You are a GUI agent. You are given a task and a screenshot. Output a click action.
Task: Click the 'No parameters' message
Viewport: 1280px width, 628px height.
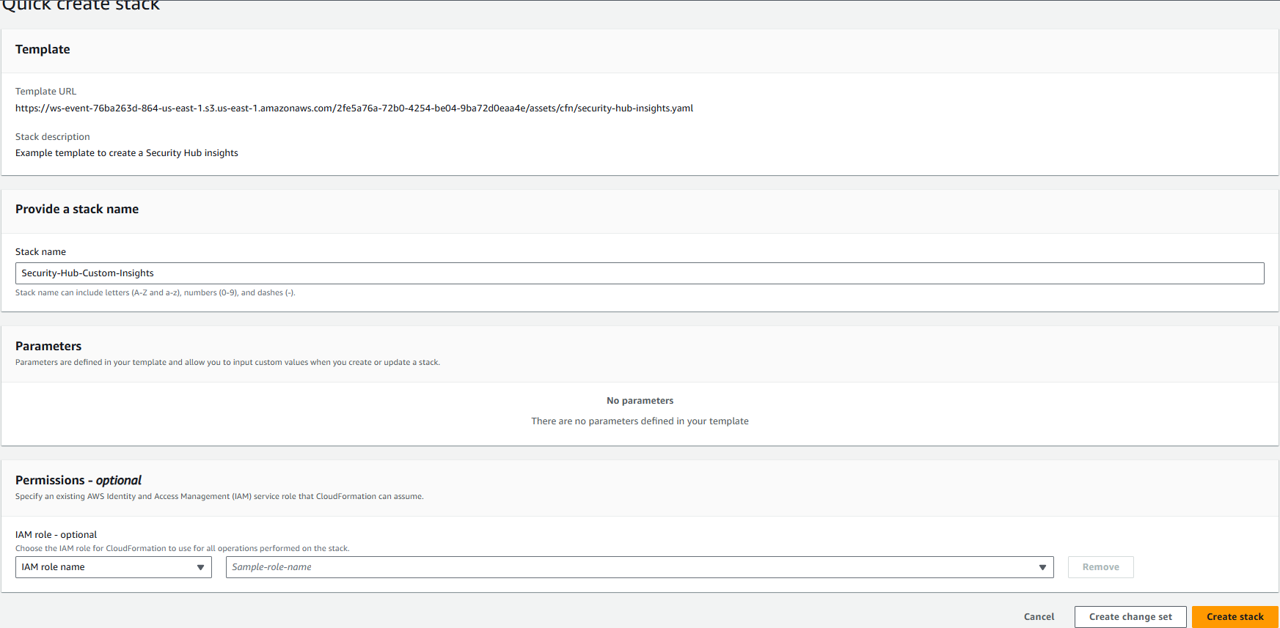point(640,400)
